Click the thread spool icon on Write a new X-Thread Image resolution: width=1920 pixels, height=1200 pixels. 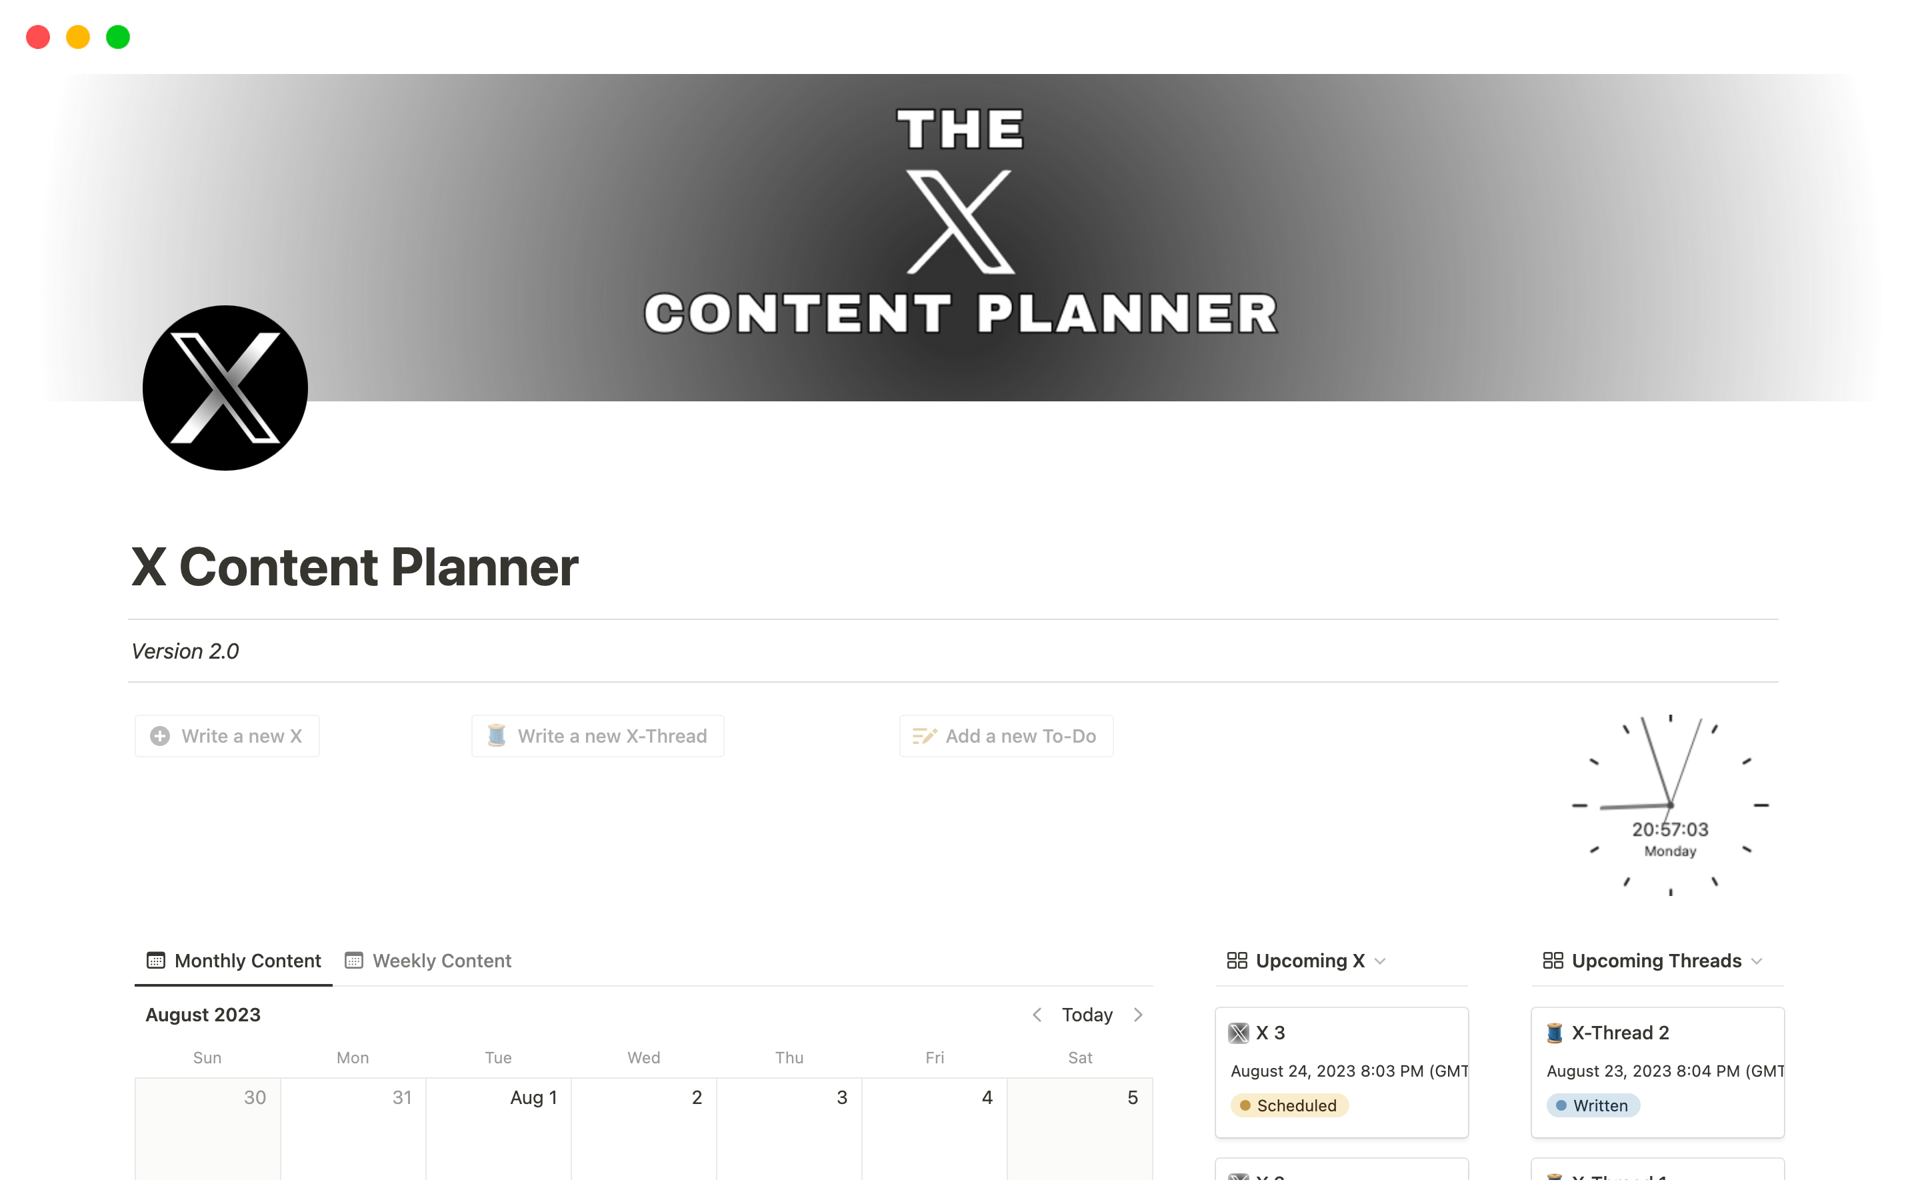coord(496,736)
